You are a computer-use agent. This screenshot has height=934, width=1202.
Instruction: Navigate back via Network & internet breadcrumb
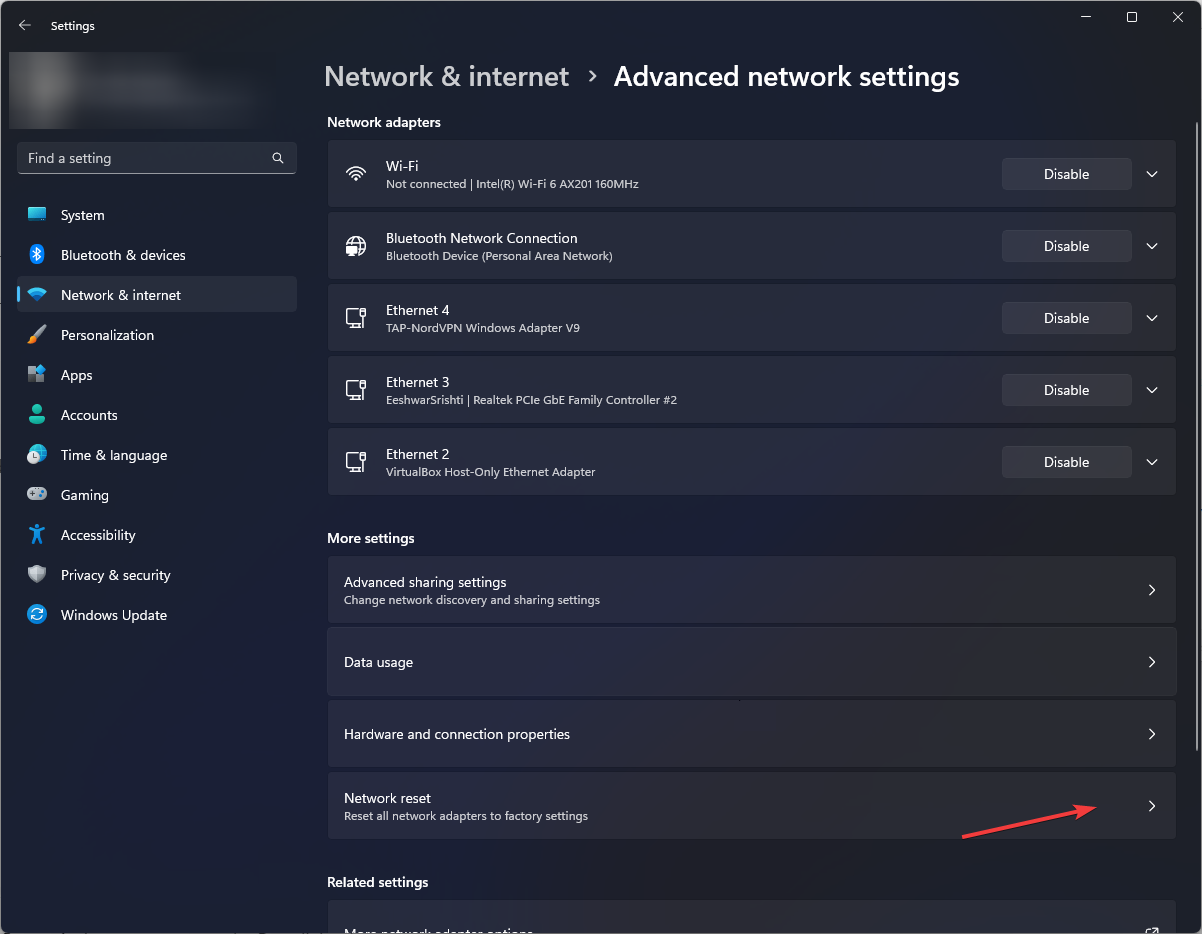point(446,77)
